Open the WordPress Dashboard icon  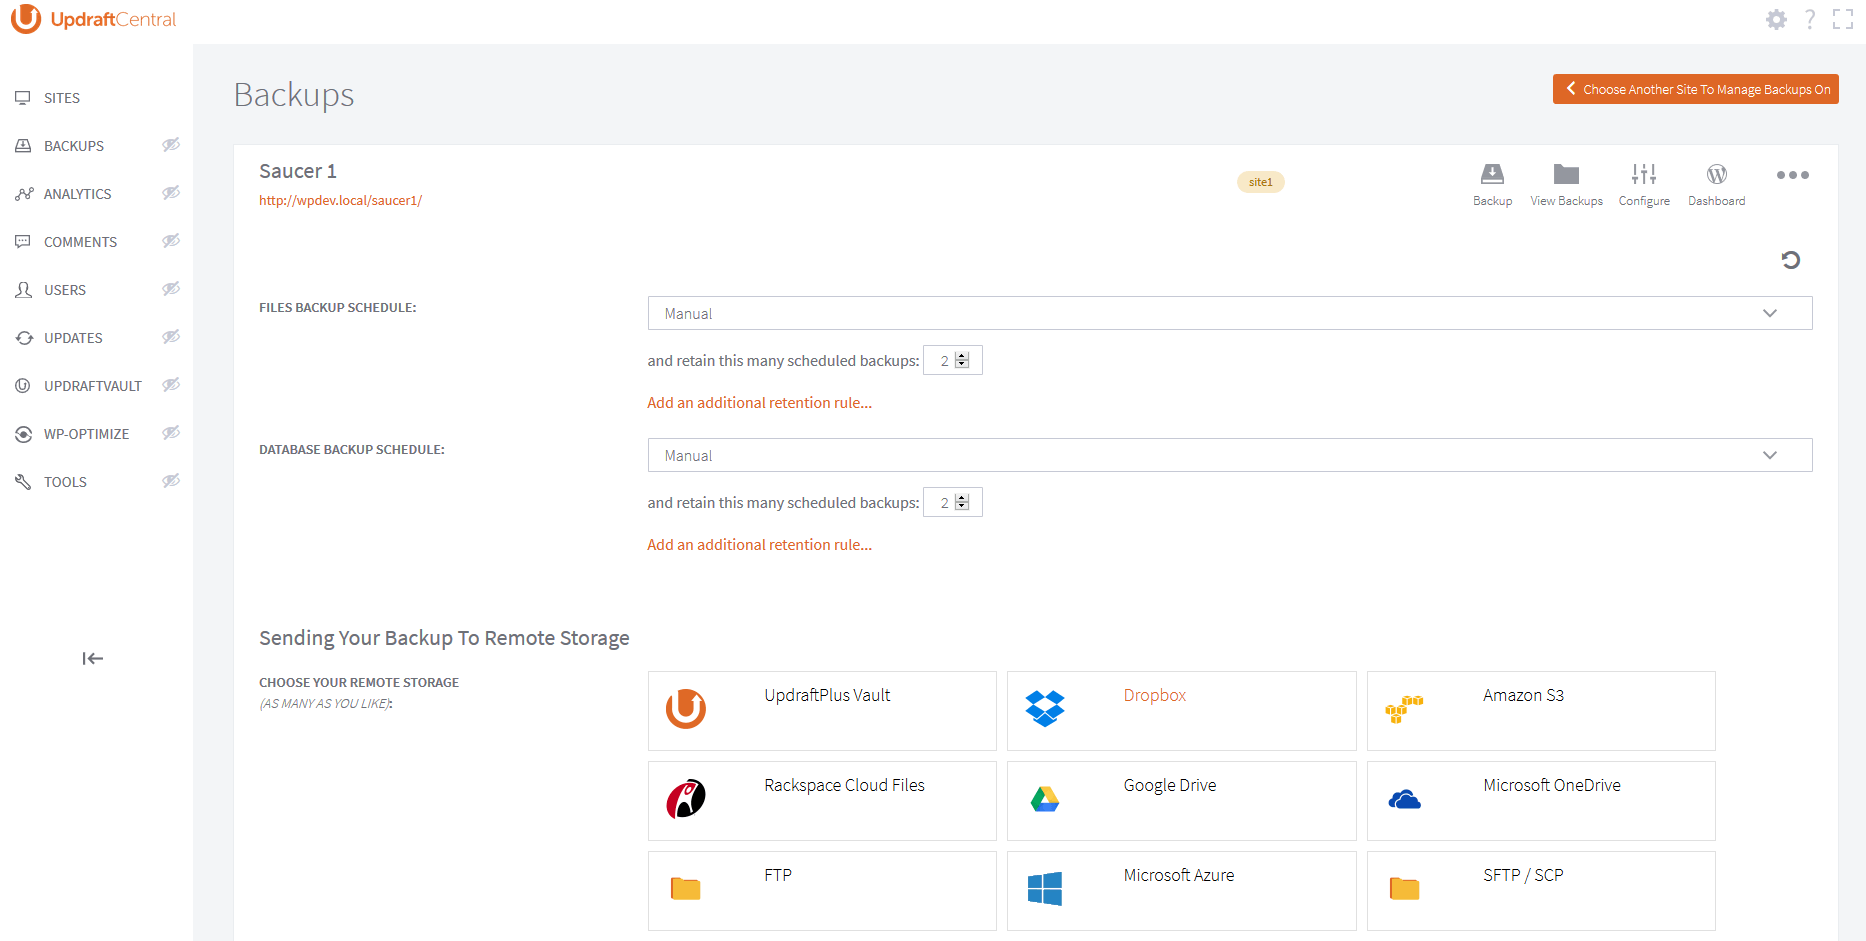[1716, 176]
